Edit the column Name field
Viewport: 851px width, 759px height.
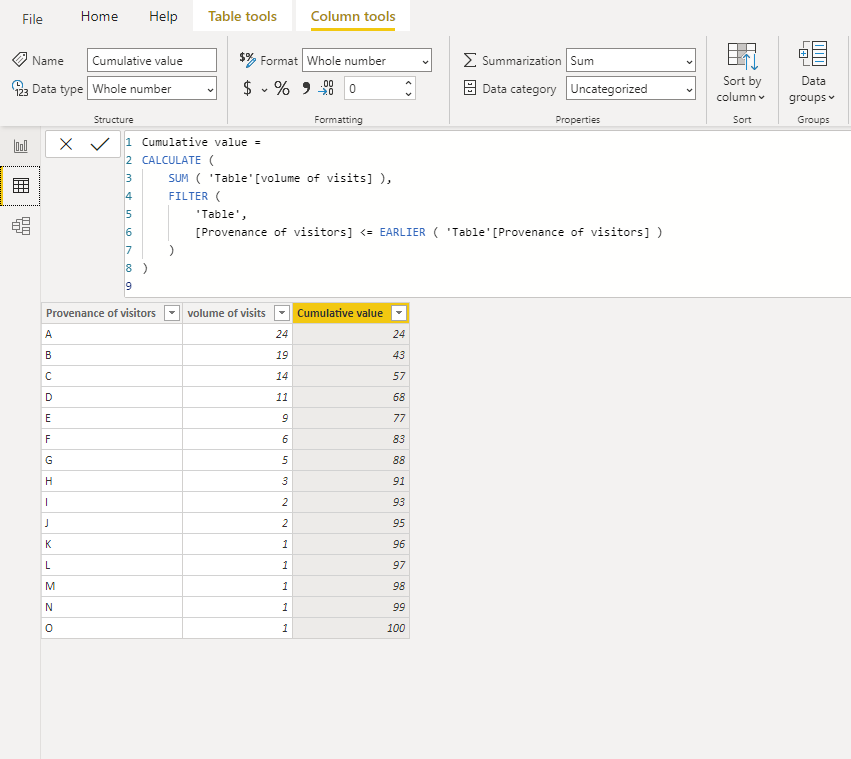(152, 60)
